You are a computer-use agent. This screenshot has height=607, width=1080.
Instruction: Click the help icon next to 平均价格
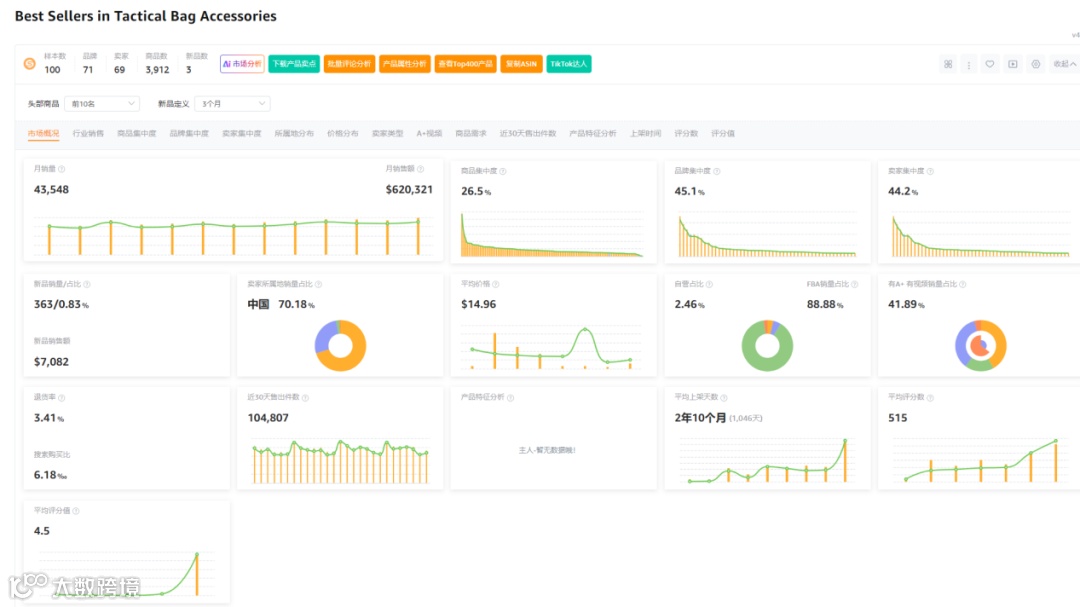tap(496, 284)
